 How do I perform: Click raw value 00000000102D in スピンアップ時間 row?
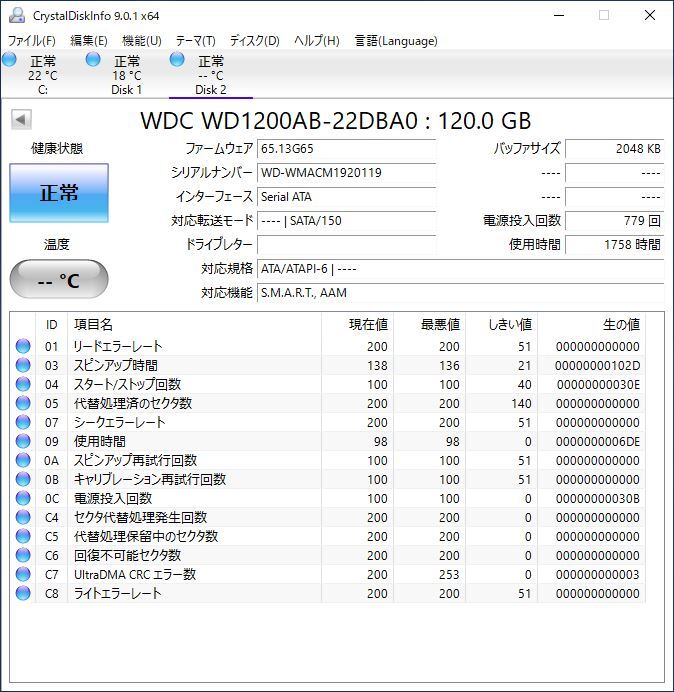pos(598,365)
